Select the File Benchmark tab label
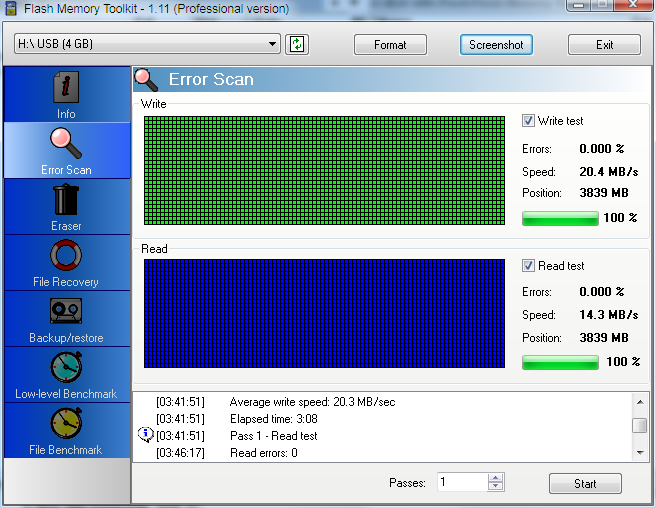The image size is (656, 508). 66,450
